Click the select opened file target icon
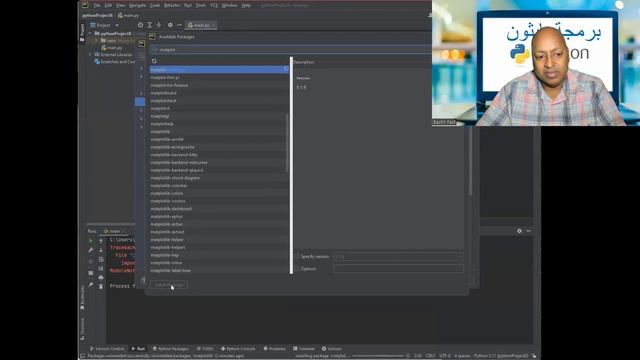This screenshot has height=360, width=640. tap(140, 25)
